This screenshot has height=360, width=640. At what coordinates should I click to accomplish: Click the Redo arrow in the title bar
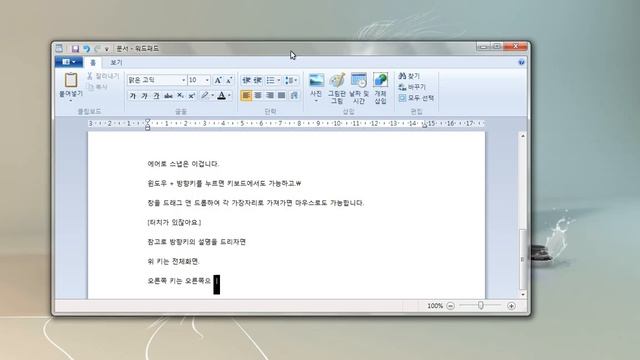[97, 49]
